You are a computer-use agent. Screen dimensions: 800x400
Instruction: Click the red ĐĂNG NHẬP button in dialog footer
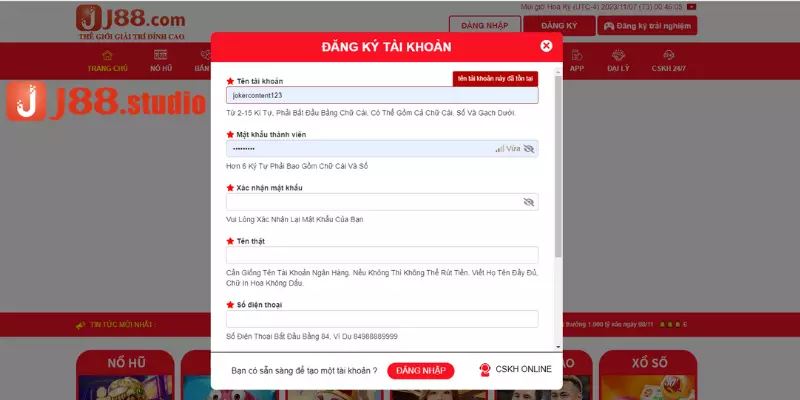pos(420,371)
